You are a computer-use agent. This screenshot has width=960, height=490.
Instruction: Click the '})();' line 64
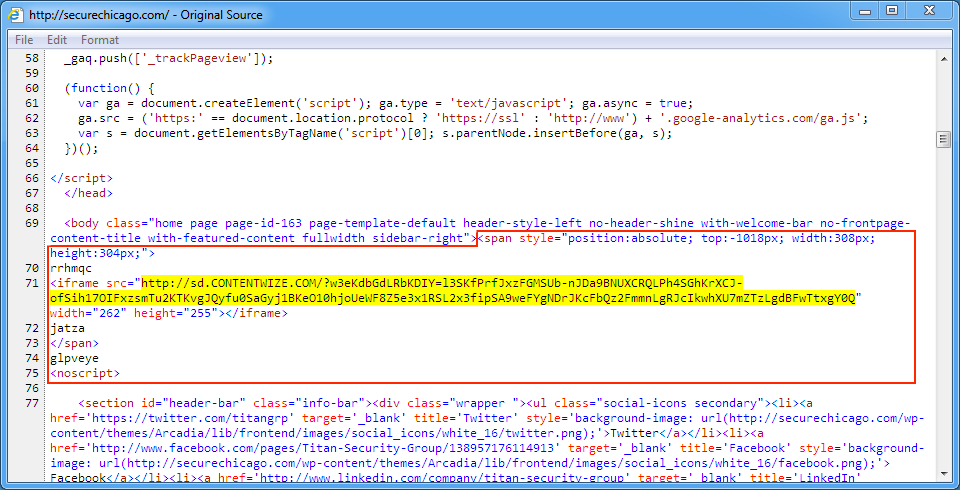pos(81,148)
